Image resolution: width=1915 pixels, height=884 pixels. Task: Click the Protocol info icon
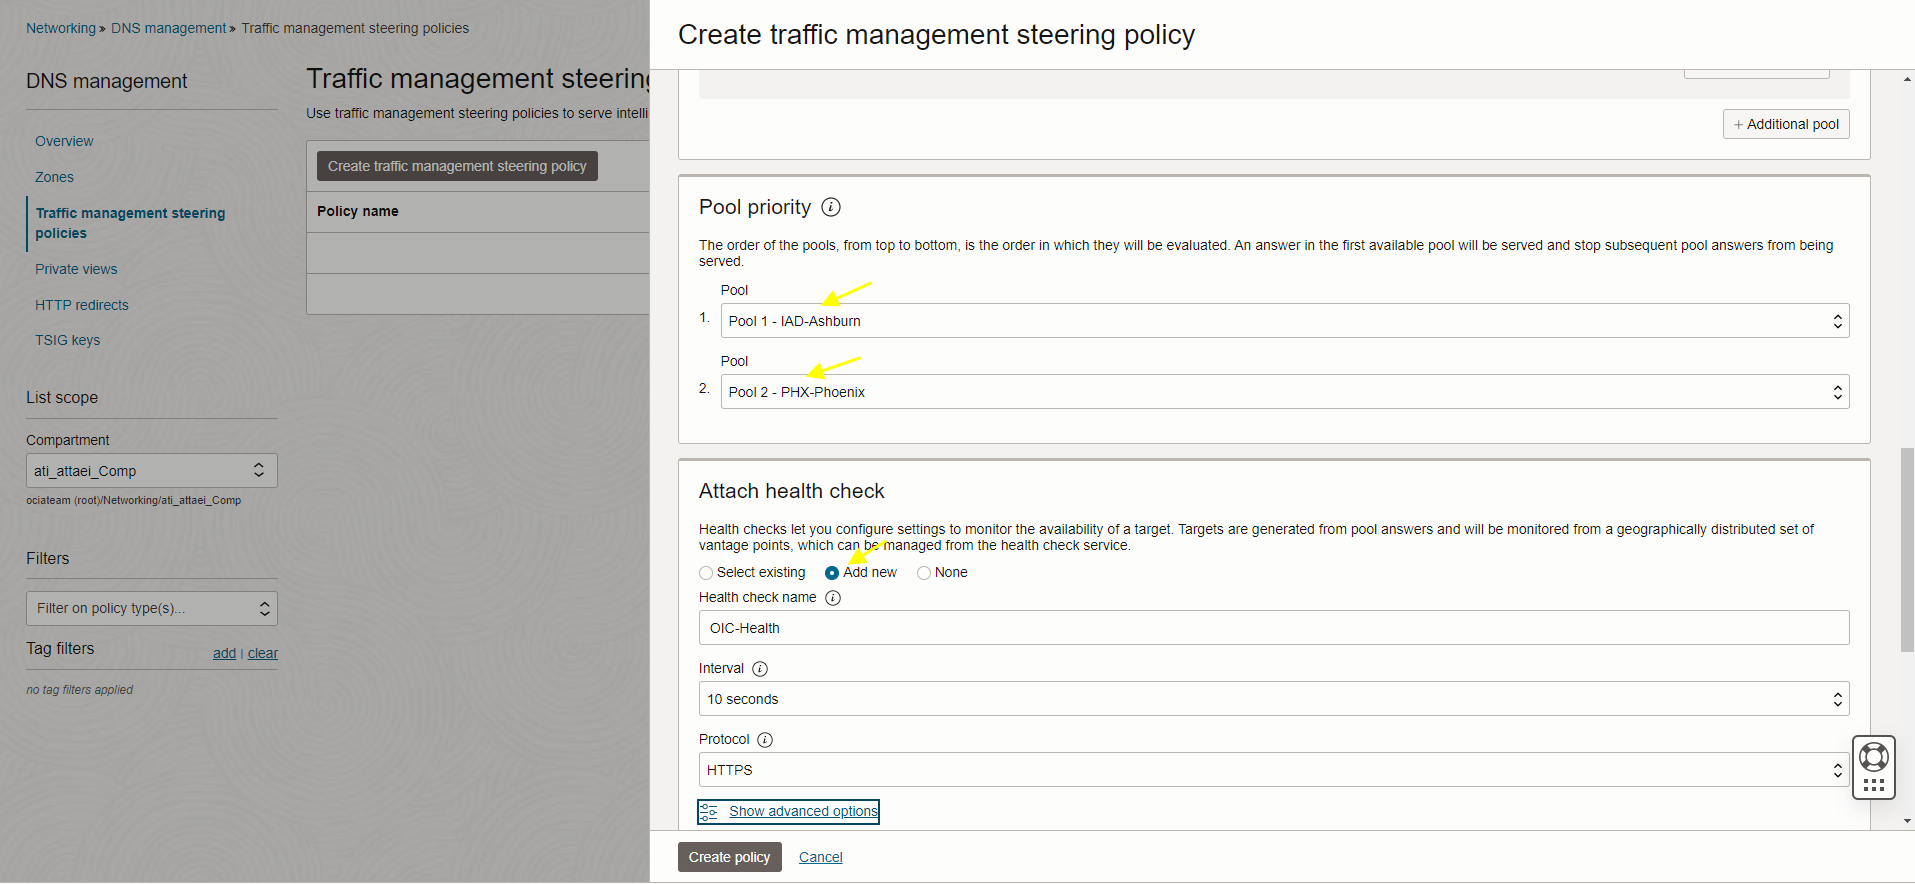pyautogui.click(x=765, y=740)
